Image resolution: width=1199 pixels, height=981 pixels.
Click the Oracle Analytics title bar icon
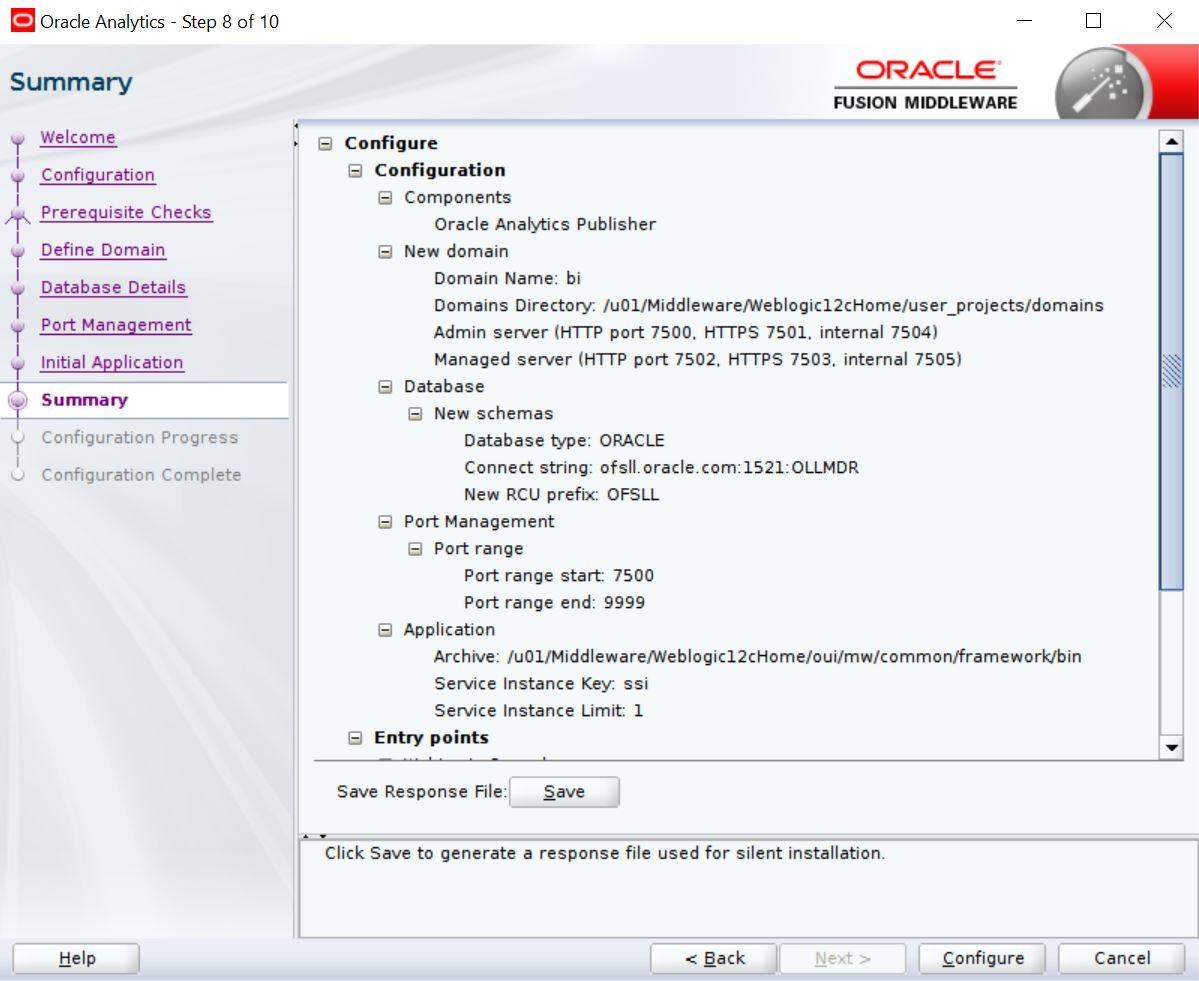pyautogui.click(x=22, y=21)
